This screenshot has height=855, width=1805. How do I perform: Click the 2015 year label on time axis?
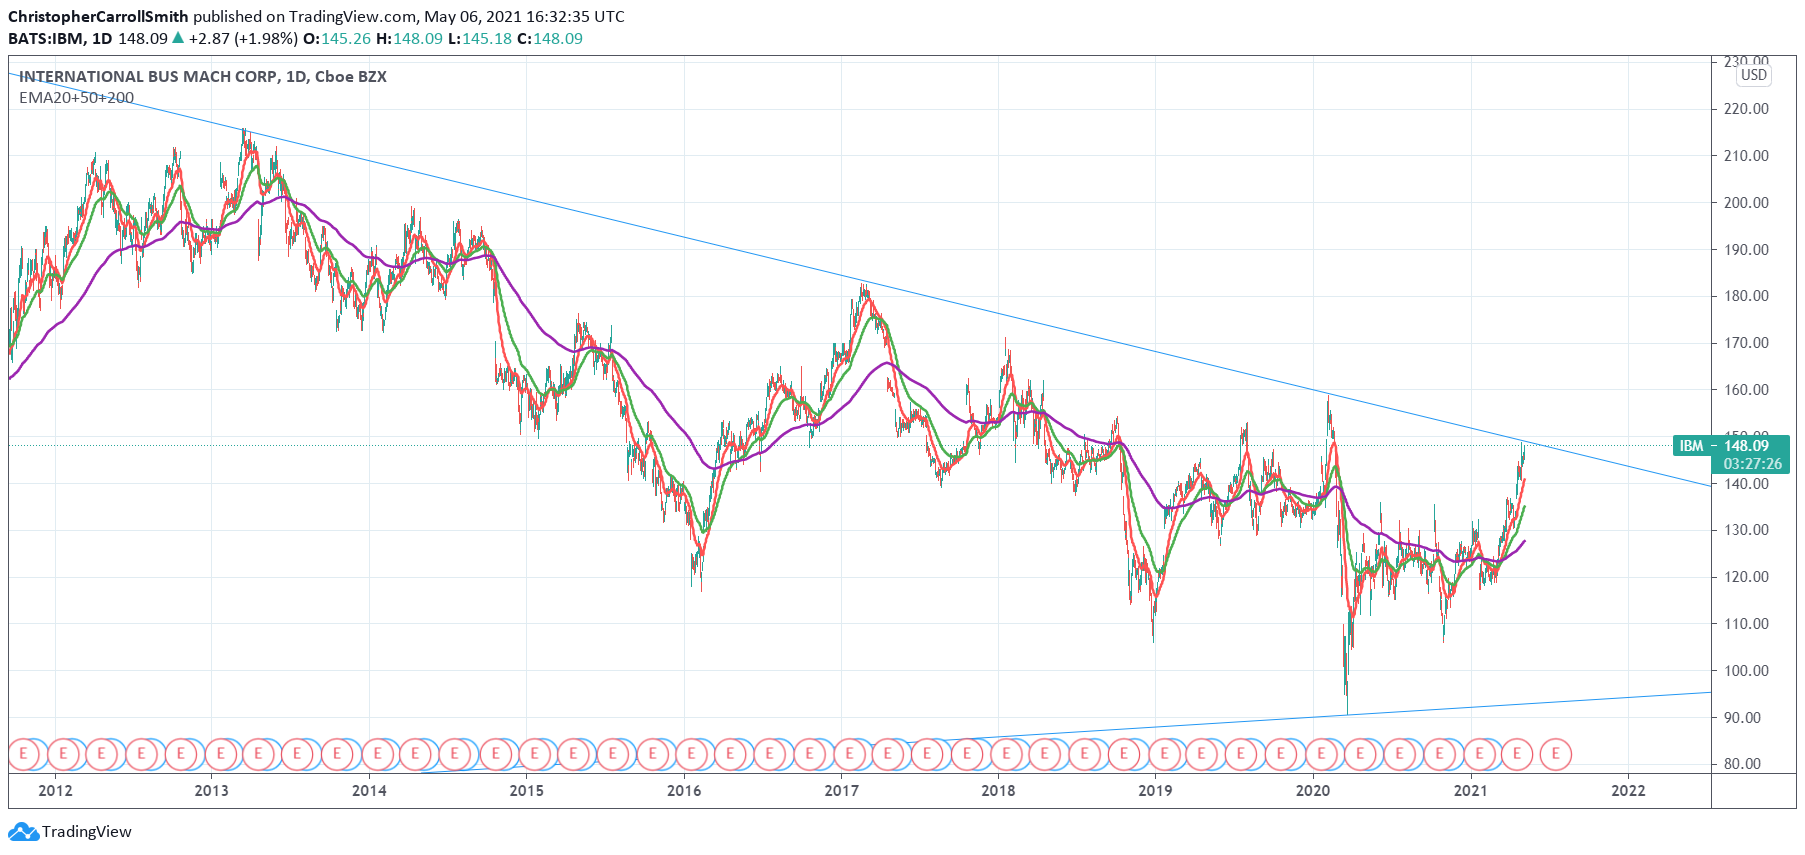point(527,791)
